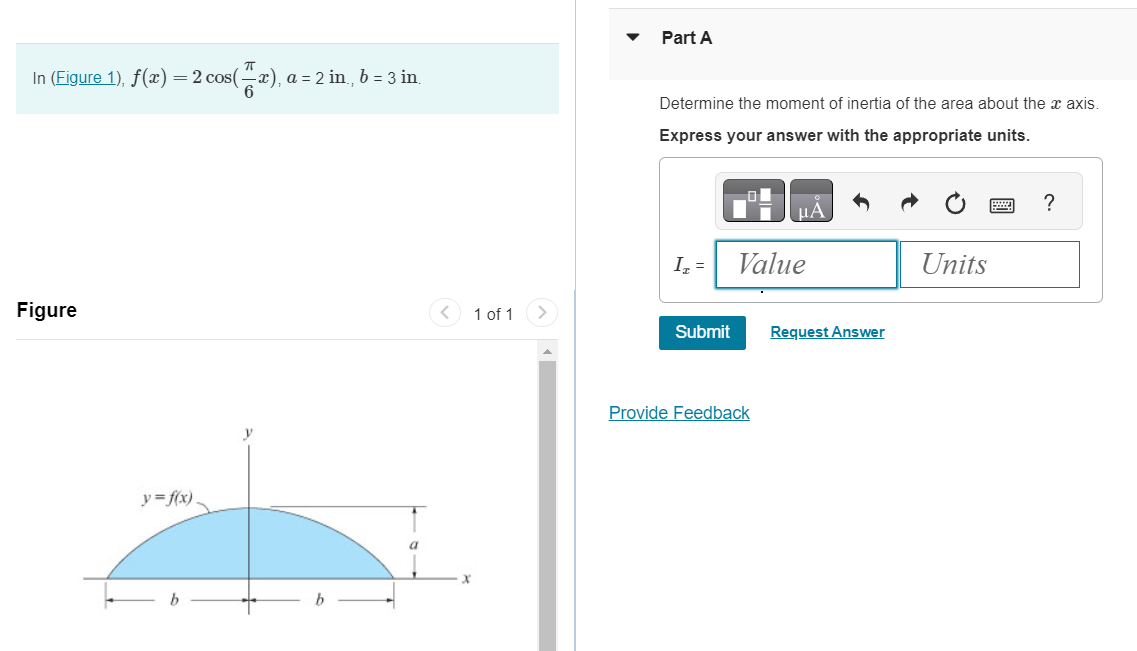Click the reset answer icon
Viewport: 1137px width, 651px height.
tap(955, 202)
